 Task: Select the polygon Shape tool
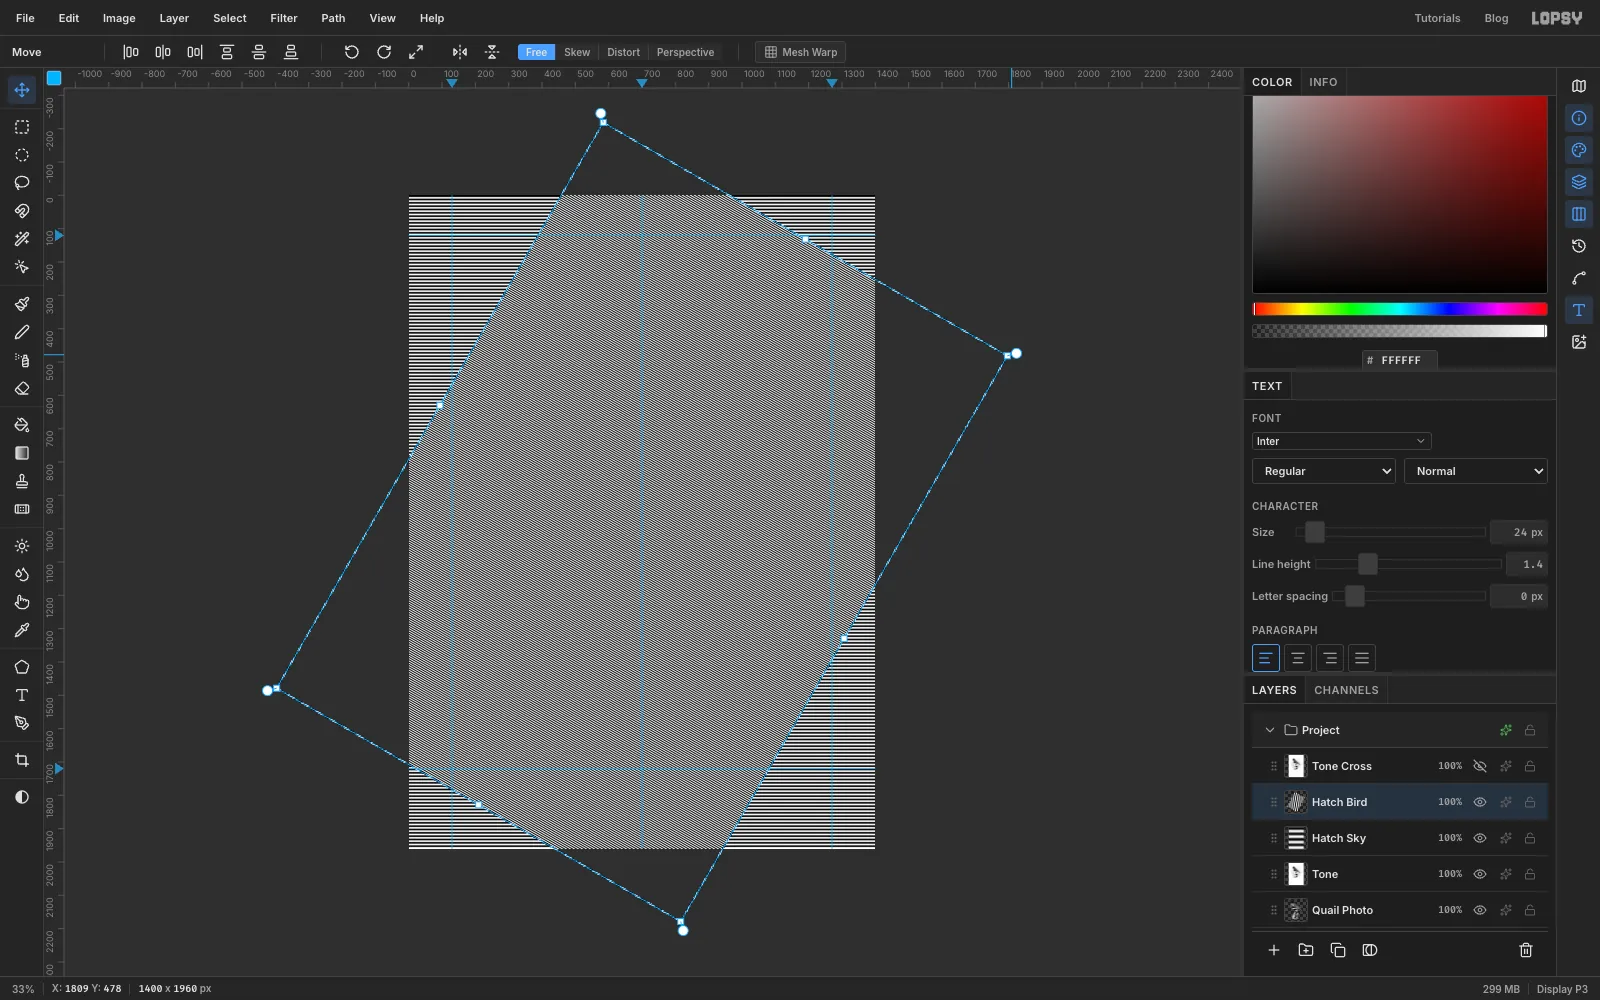21,667
